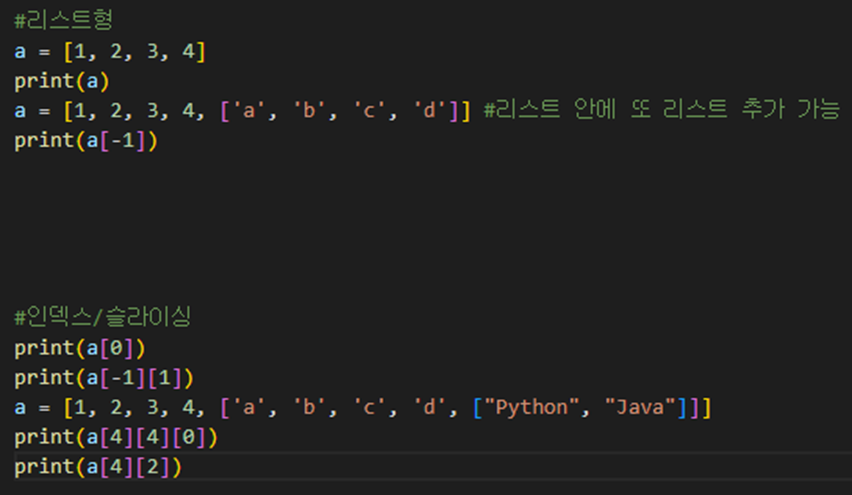Click the comment '#리스트 안에 또 리스트 추가 가능'
This screenshot has width=852, height=495.
click(x=662, y=110)
